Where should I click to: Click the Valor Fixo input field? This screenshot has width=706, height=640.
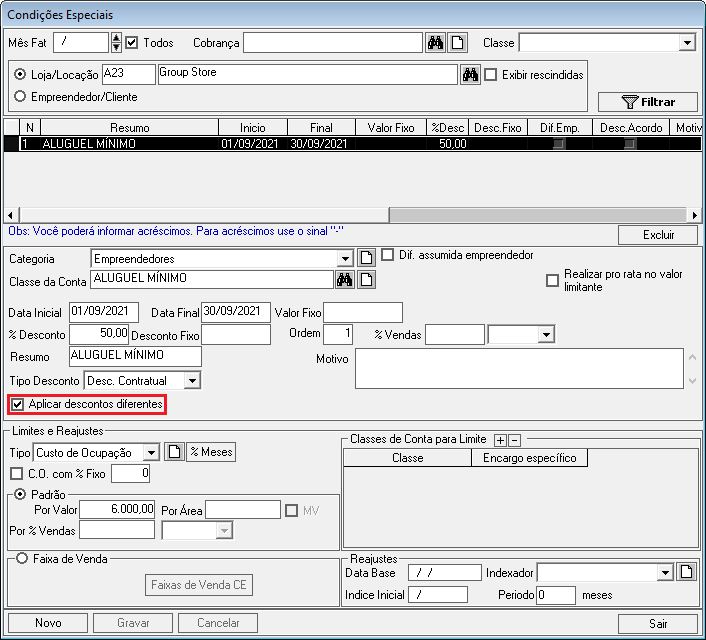click(363, 312)
